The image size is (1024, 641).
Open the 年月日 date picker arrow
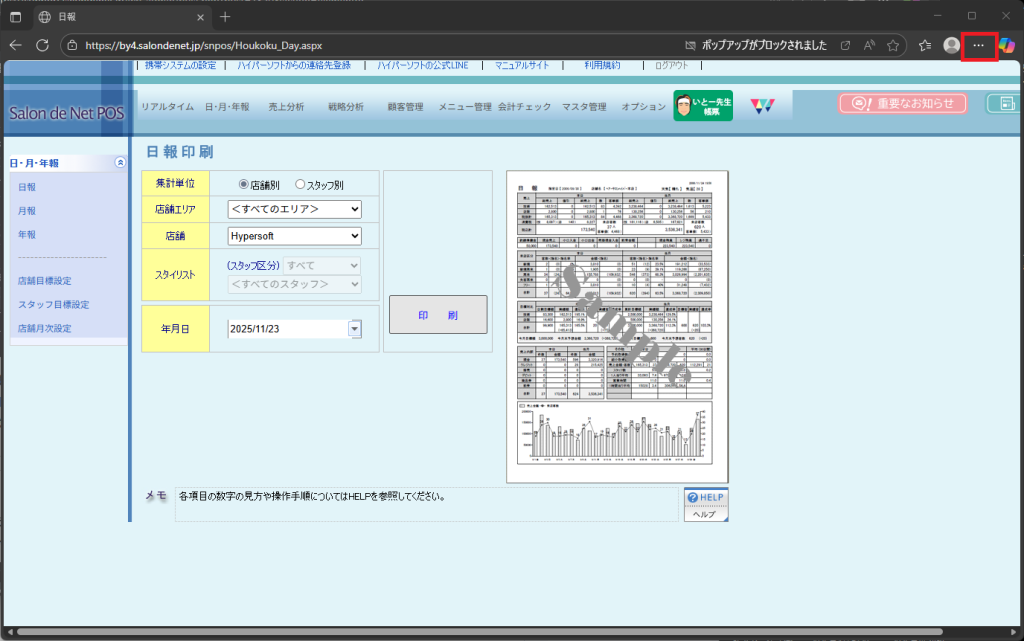tap(354, 328)
